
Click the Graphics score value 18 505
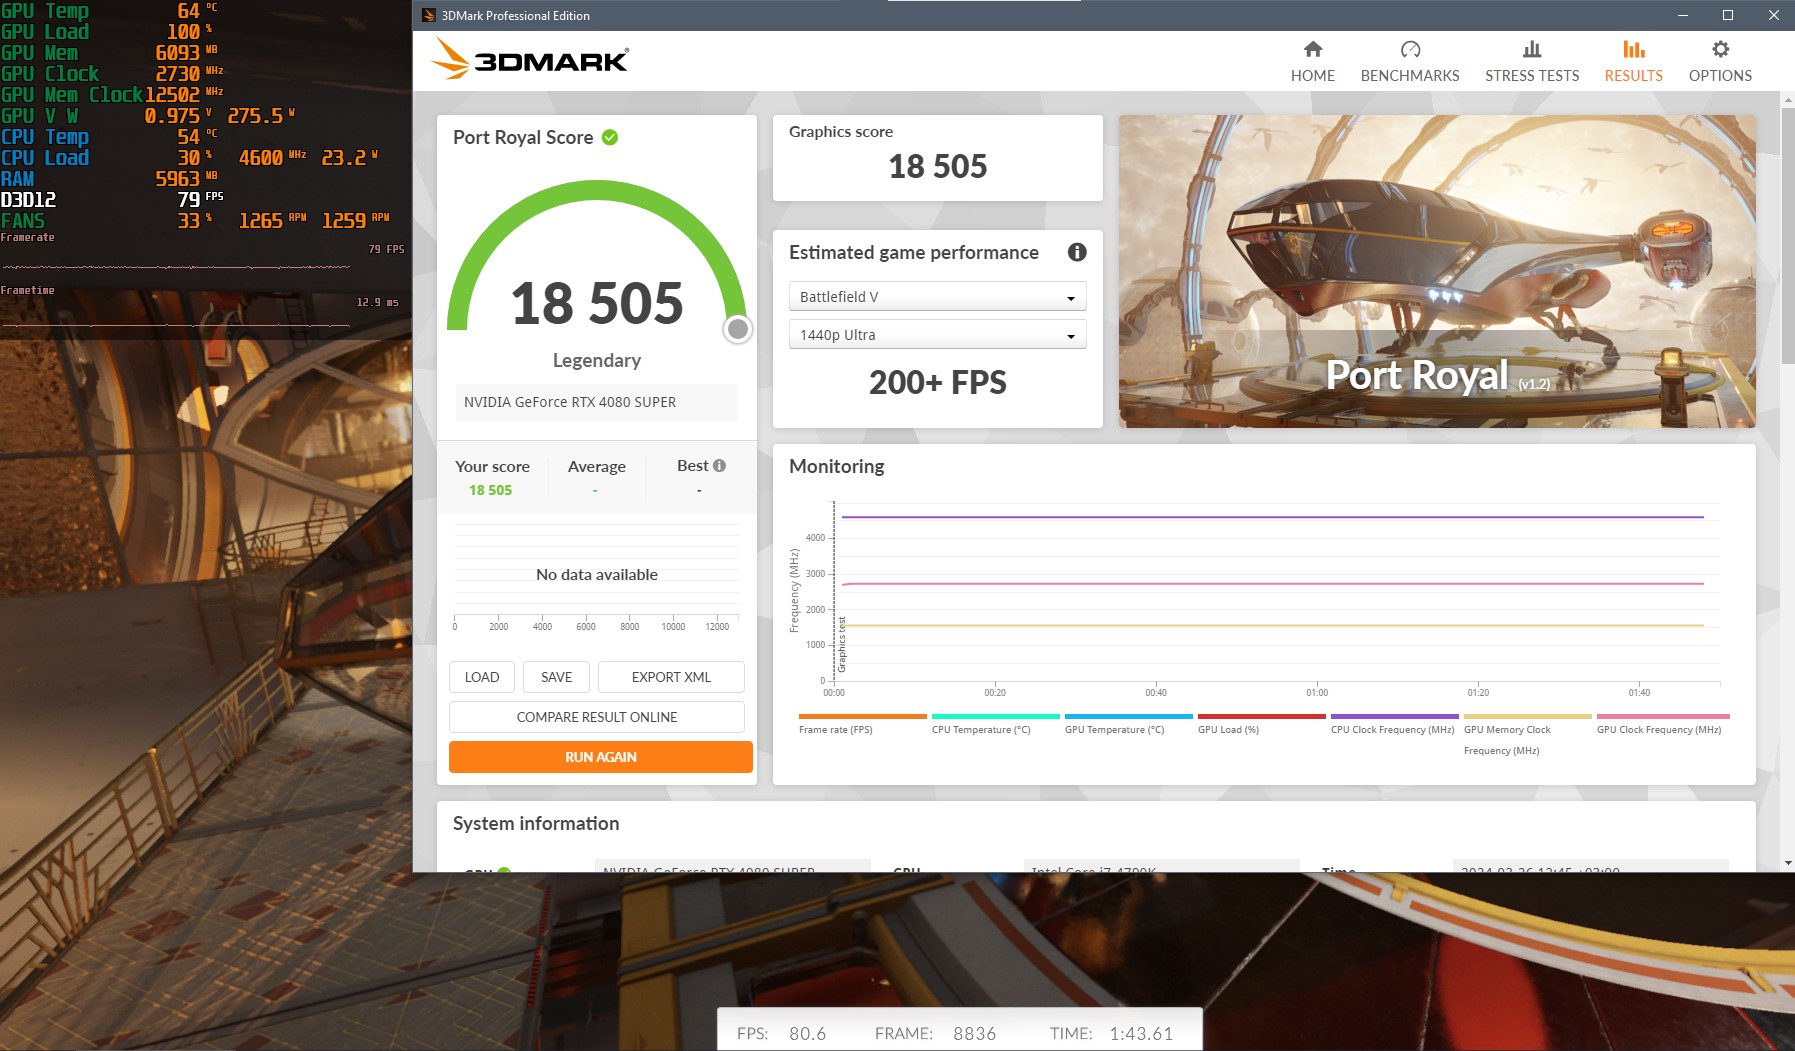[x=938, y=166]
